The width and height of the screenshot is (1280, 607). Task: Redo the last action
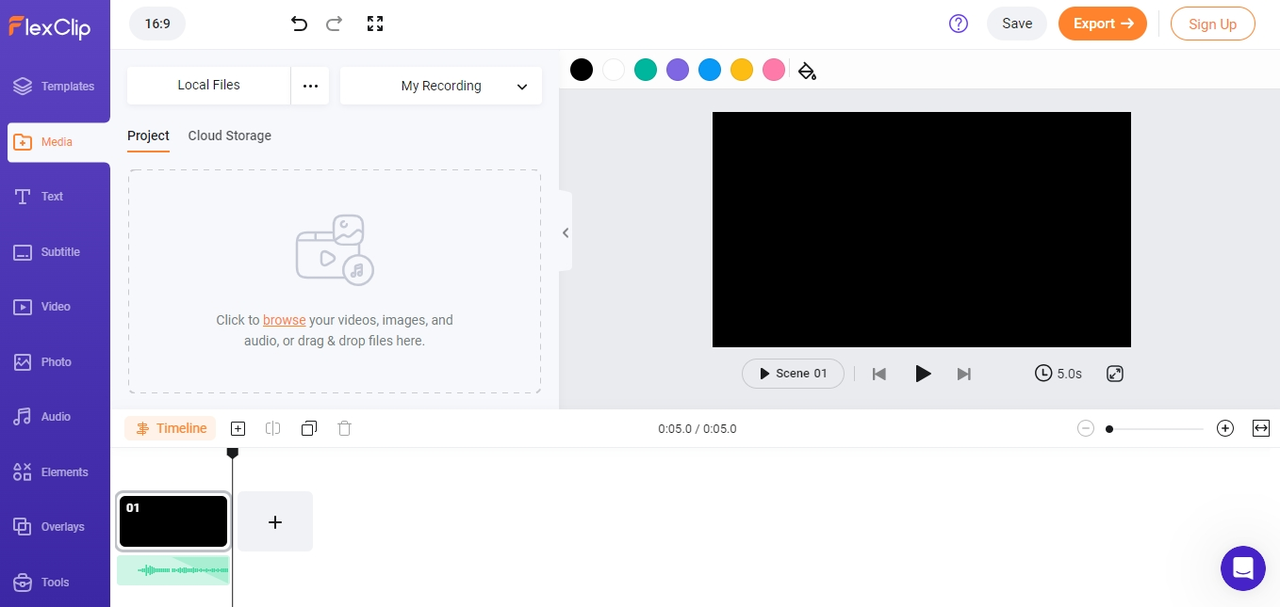(x=334, y=23)
